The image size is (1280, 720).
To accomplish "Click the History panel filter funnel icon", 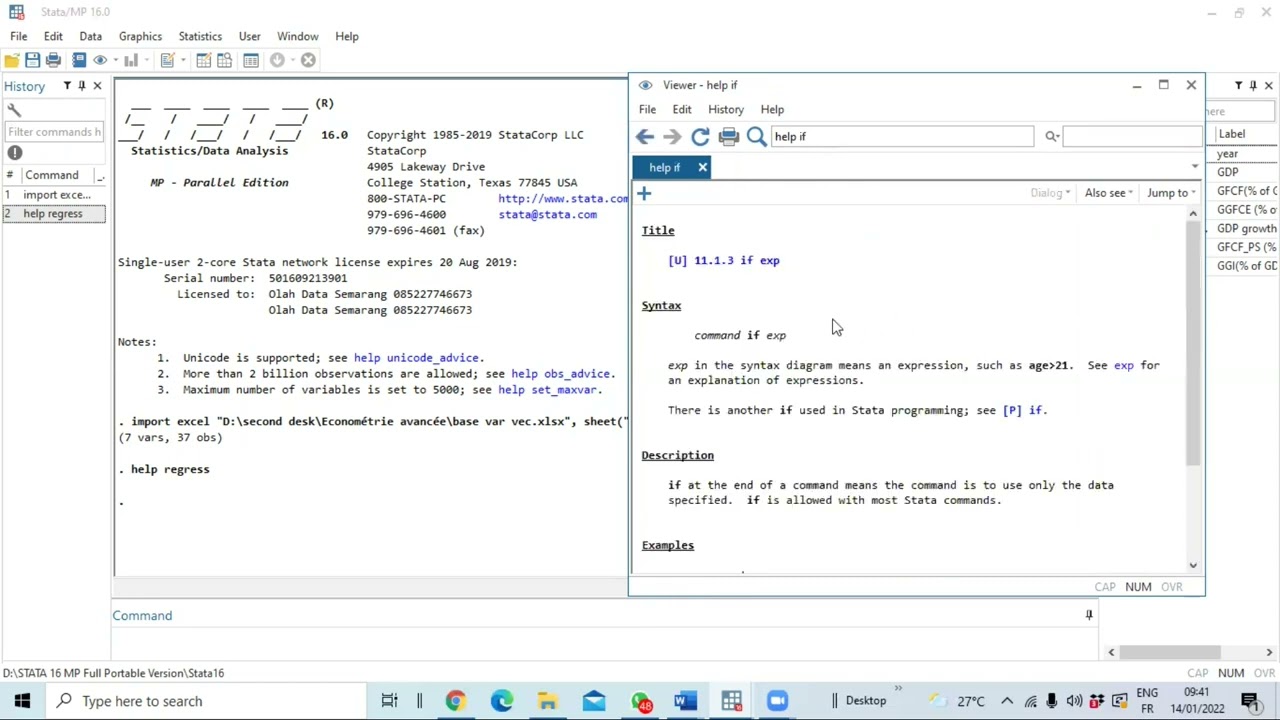I will pyautogui.click(x=67, y=86).
